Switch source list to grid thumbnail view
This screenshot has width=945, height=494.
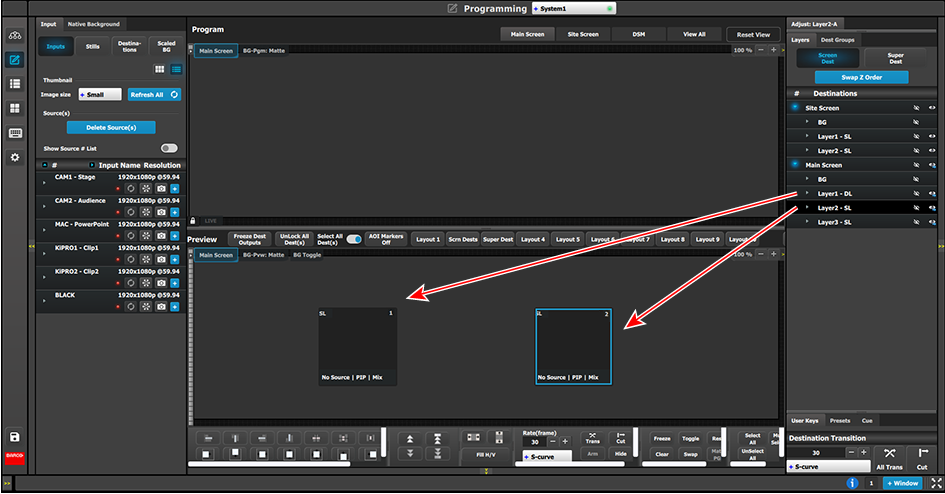click(x=160, y=69)
